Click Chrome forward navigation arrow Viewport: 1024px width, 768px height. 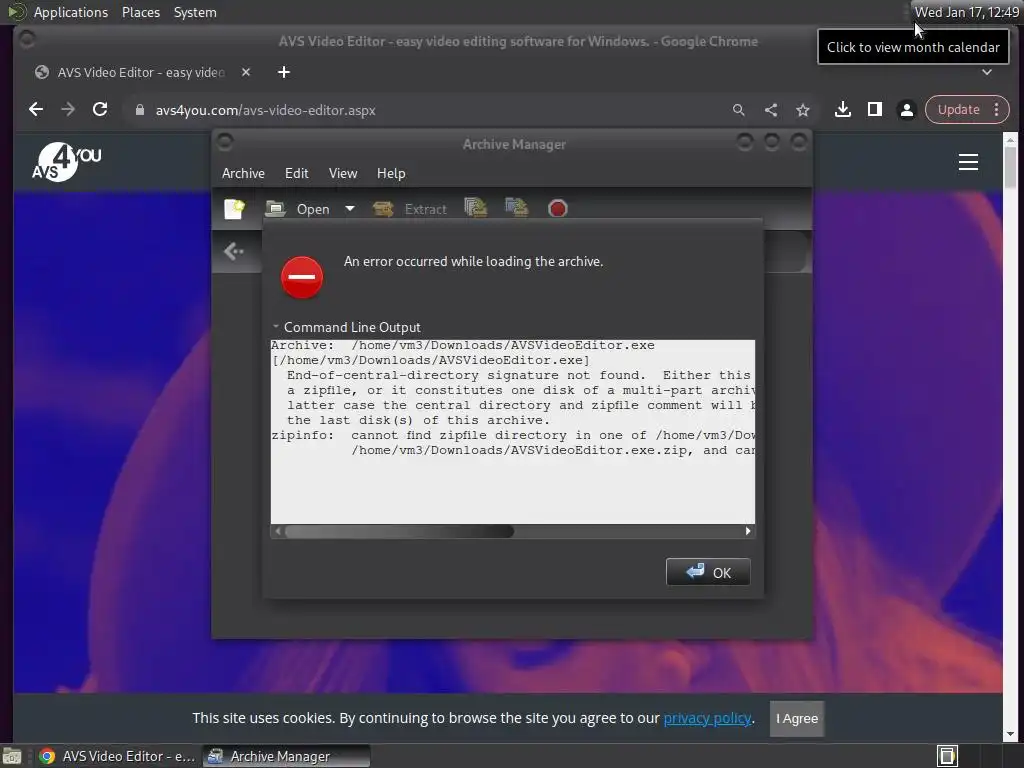point(68,110)
